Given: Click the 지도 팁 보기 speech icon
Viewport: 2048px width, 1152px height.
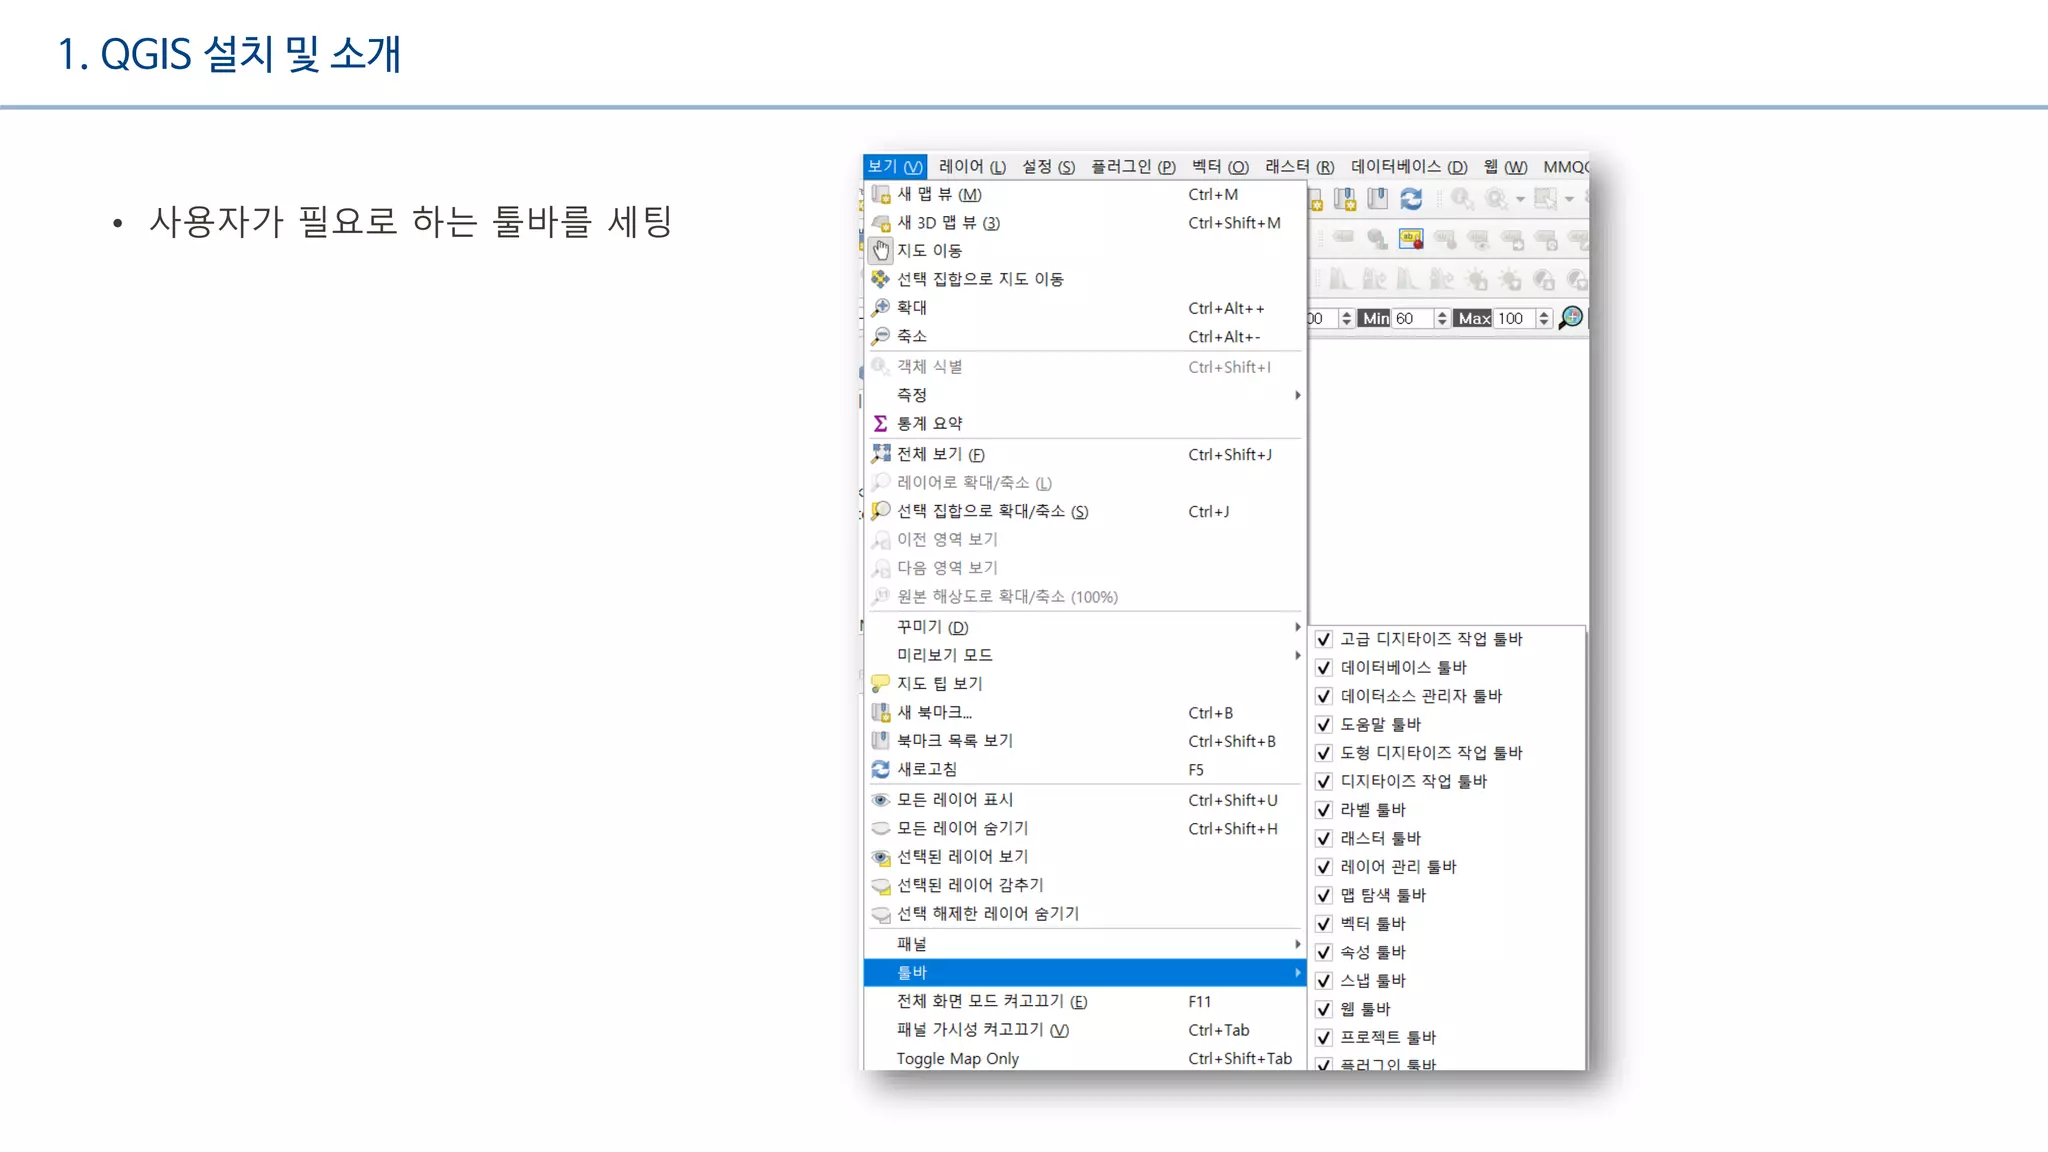Looking at the screenshot, I should [x=880, y=683].
